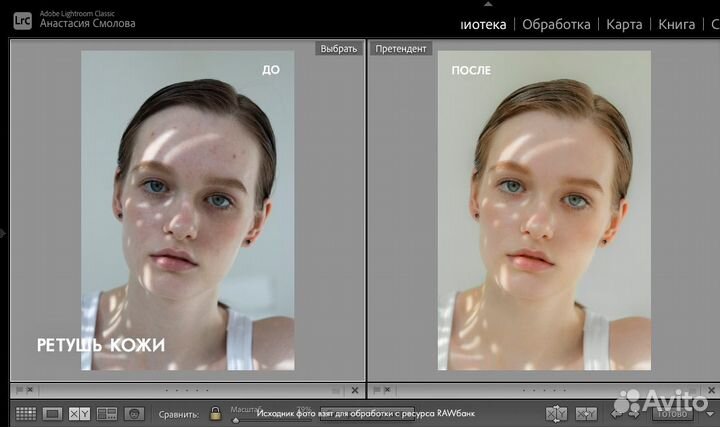This screenshot has height=427, width=720.
Task: Flag the Candidate photo as picked
Action: click(x=377, y=390)
